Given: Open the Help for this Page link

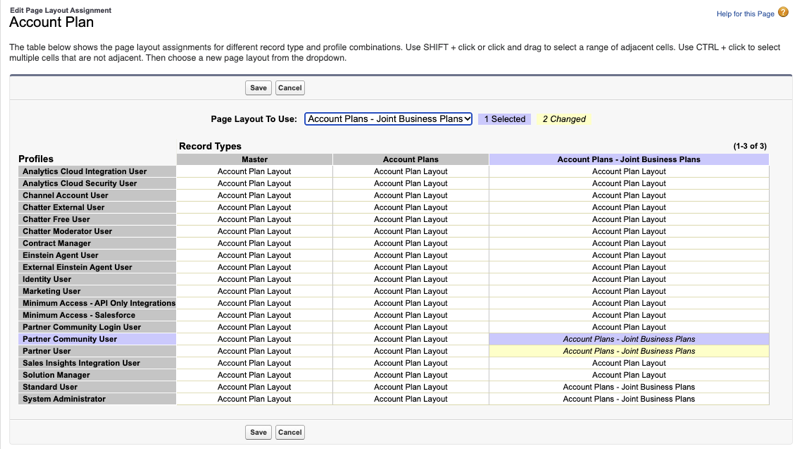Looking at the screenshot, I should [x=745, y=14].
